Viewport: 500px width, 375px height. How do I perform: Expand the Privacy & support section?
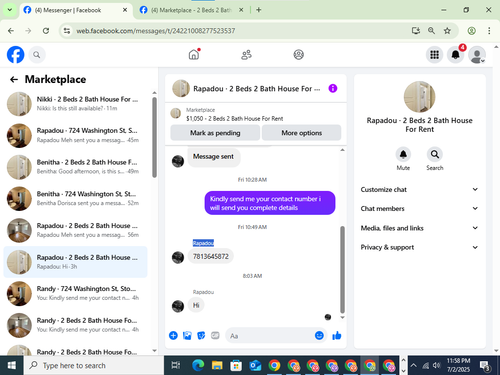tap(419, 247)
